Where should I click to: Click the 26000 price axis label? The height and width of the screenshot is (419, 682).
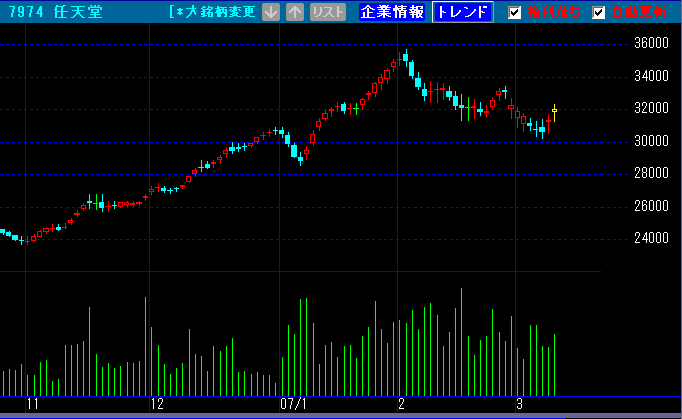(651, 205)
